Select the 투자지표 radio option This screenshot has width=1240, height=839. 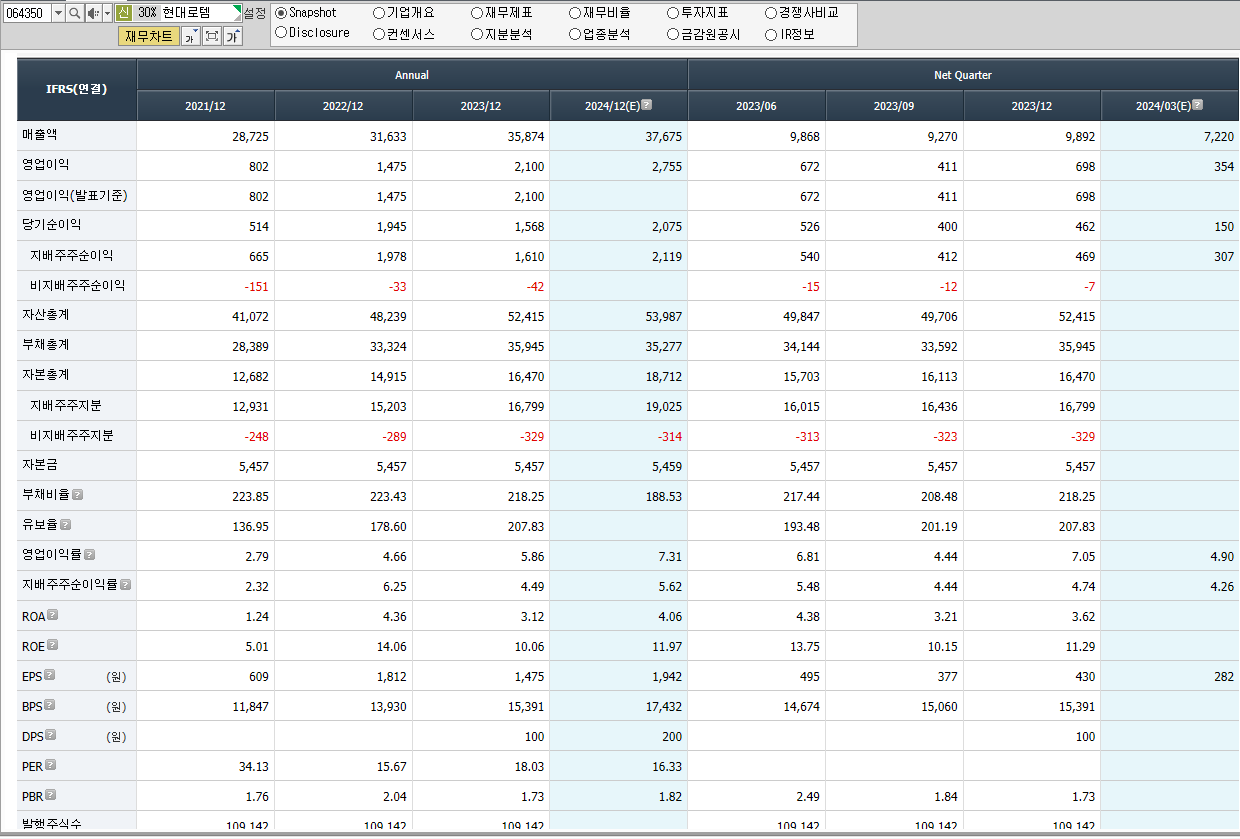pos(673,13)
